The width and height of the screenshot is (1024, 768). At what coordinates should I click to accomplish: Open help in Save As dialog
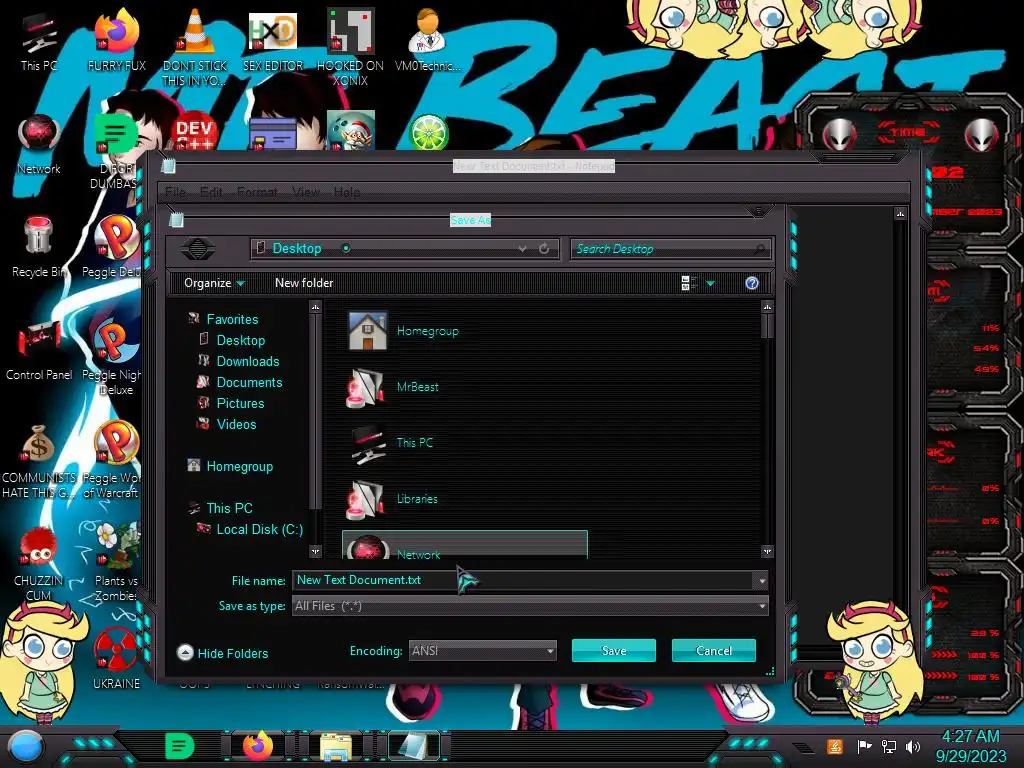pyautogui.click(x=752, y=283)
